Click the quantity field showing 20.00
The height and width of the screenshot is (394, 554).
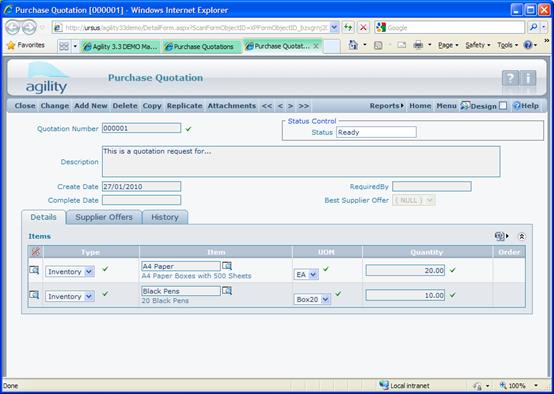pos(405,270)
